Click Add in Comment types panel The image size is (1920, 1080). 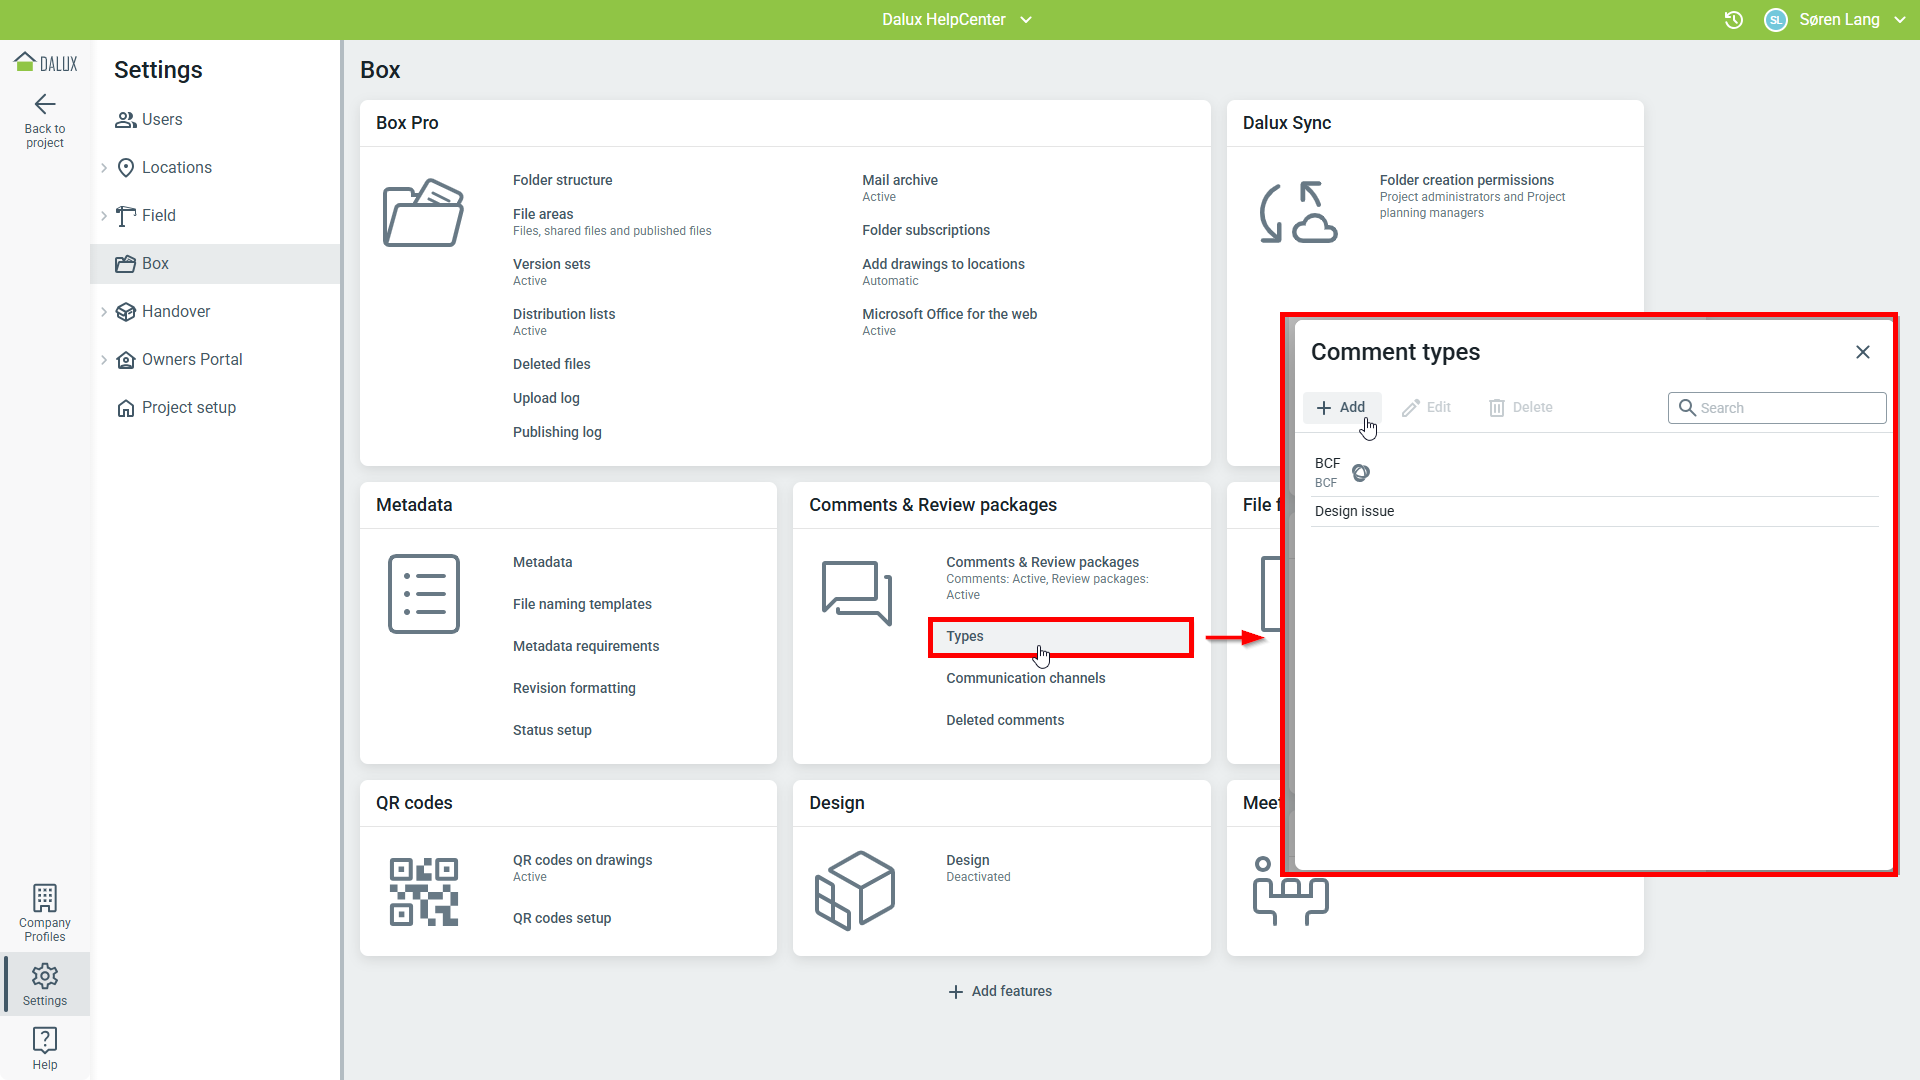[x=1341, y=407]
